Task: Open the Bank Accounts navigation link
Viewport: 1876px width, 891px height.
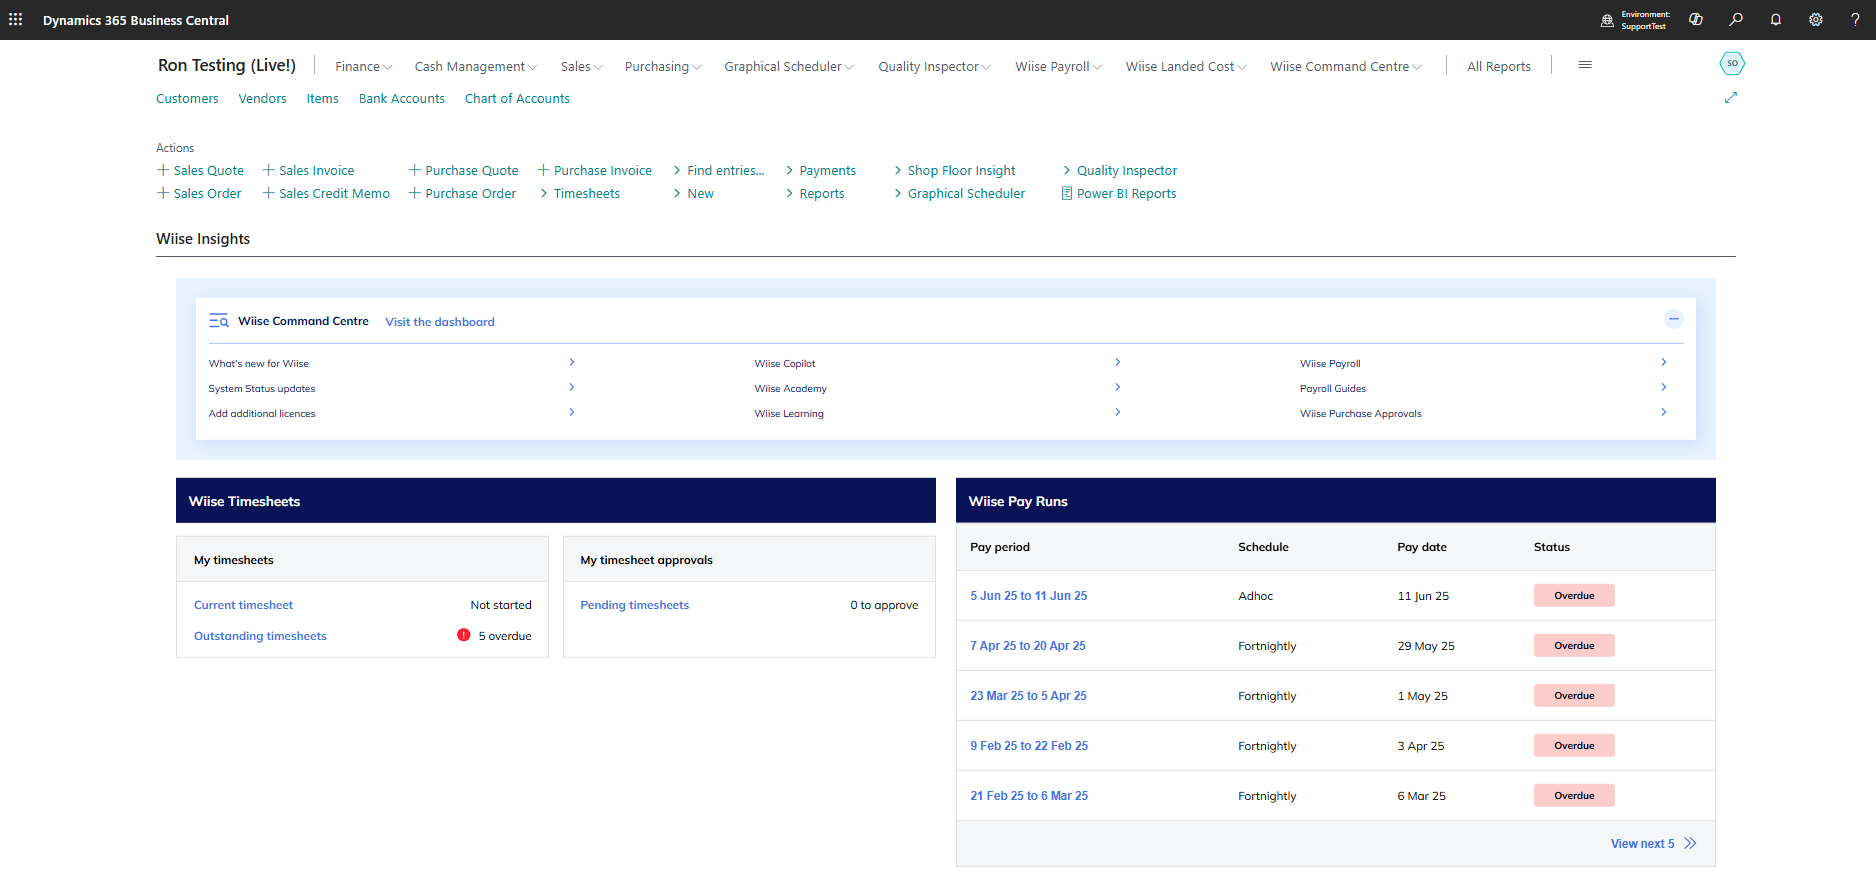Action: click(x=402, y=98)
